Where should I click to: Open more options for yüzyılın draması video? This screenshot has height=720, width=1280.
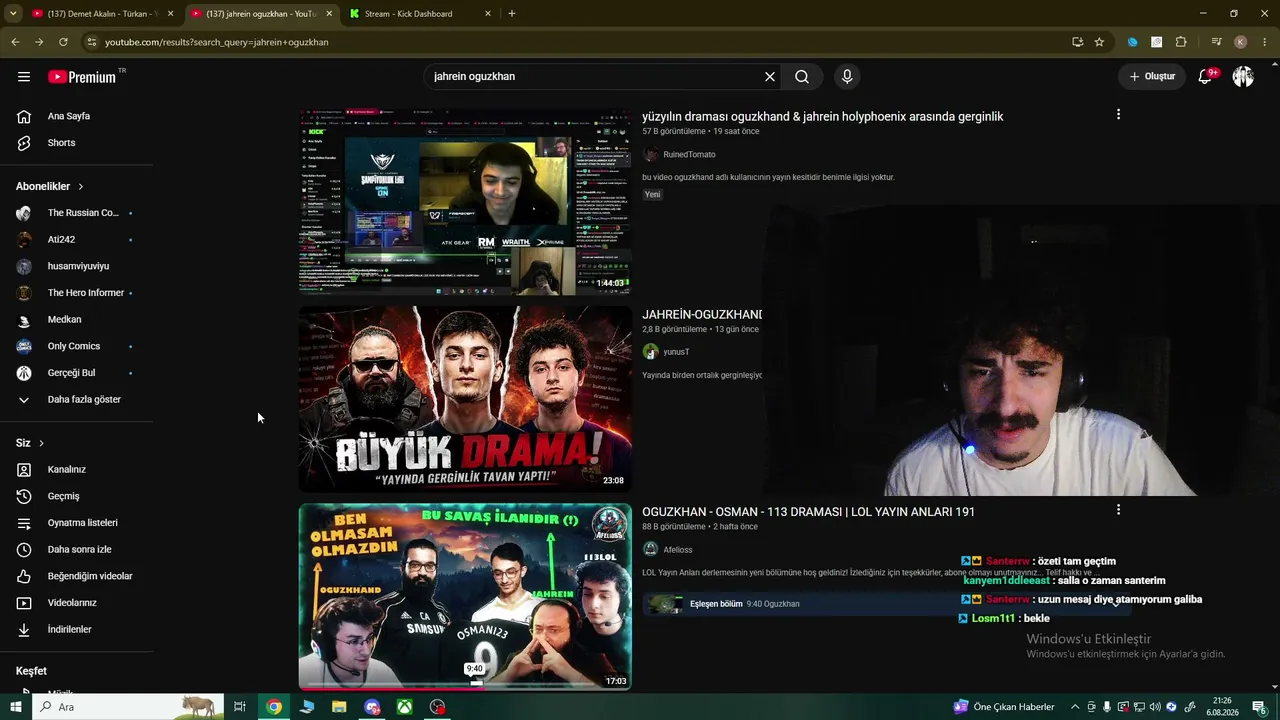click(1118, 115)
